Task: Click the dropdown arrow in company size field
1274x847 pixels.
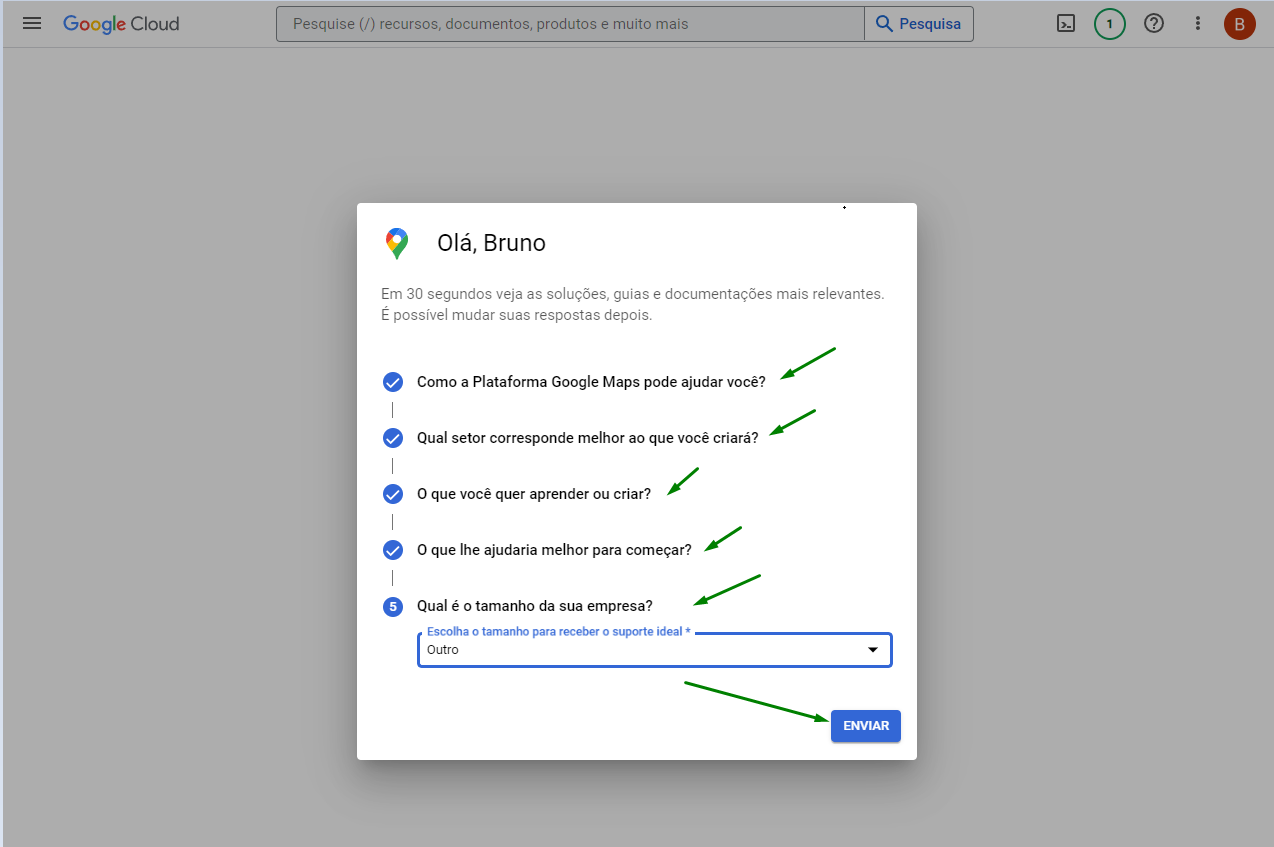Action: 873,650
